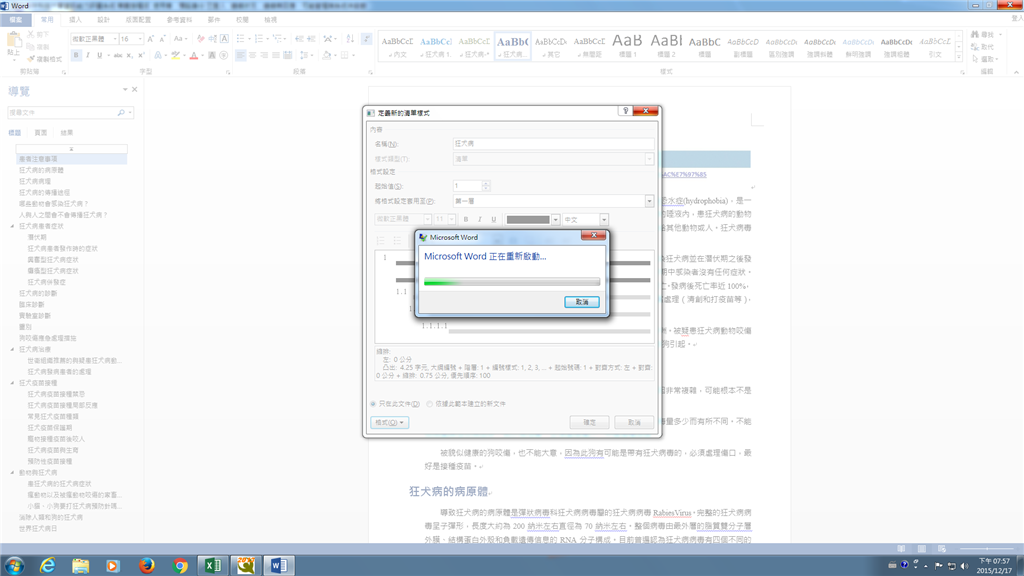Toggle Underline in the ribbon Font group
The image size is (1024, 576).
coord(100,56)
